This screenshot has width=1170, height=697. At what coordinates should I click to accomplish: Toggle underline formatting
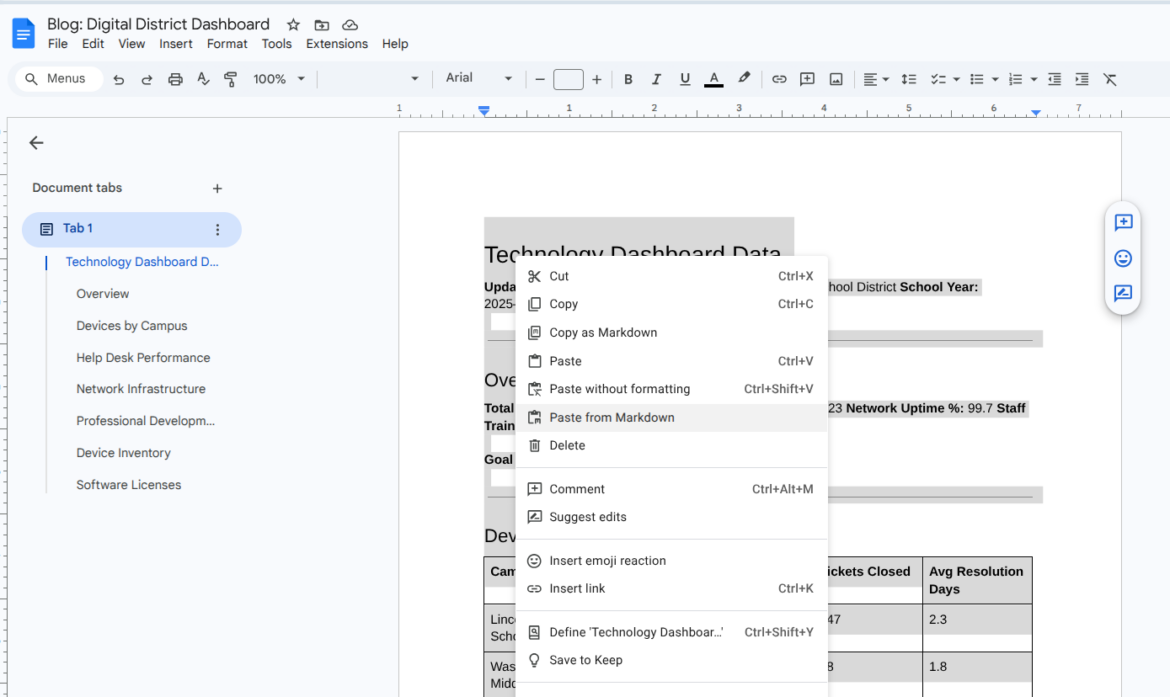684,79
